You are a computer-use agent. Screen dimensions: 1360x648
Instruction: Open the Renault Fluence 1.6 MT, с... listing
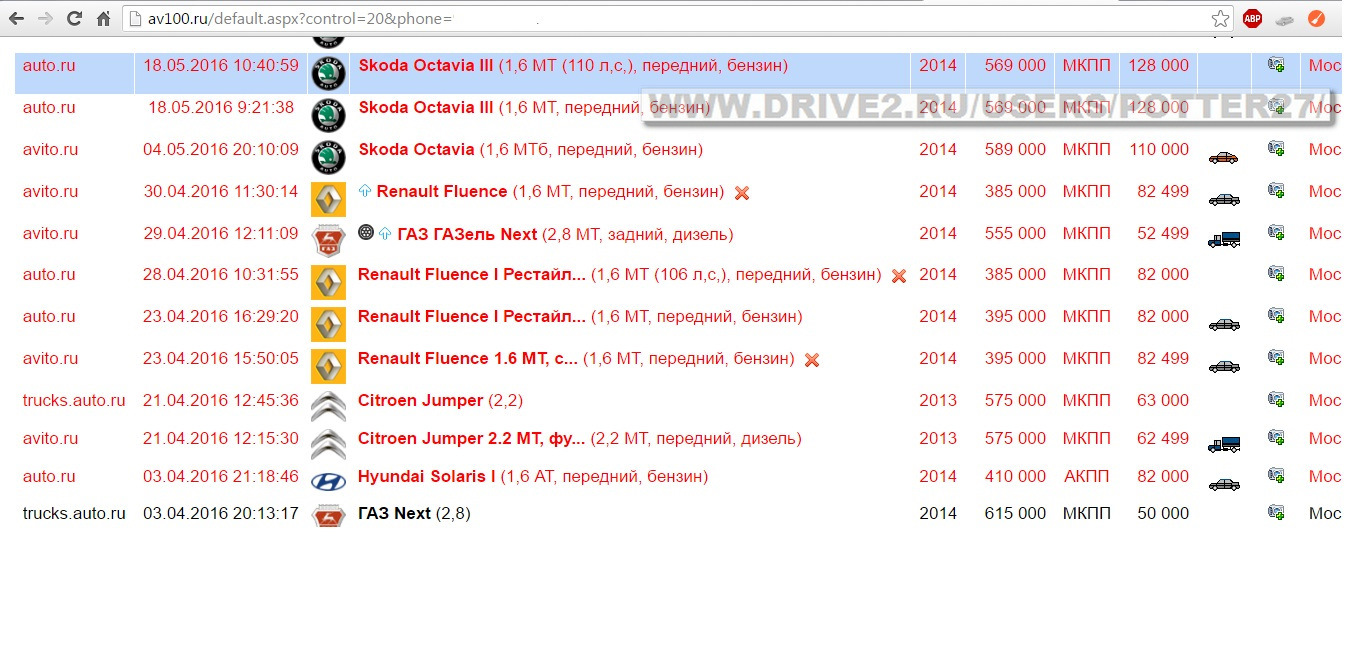point(576,358)
